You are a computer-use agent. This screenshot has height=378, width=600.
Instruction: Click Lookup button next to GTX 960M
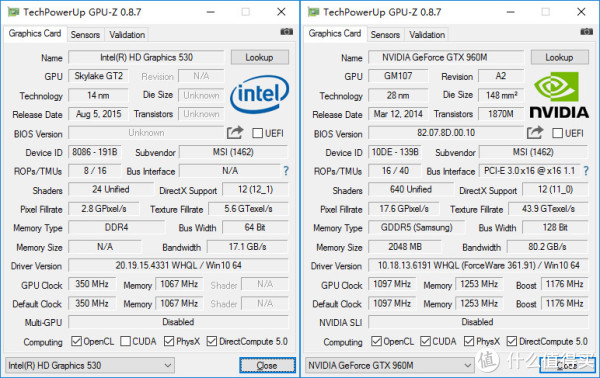559,57
